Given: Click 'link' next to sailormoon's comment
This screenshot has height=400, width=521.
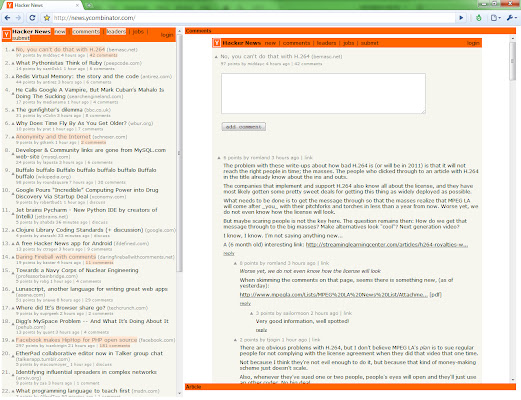Looking at the screenshot, I should coord(348,313).
